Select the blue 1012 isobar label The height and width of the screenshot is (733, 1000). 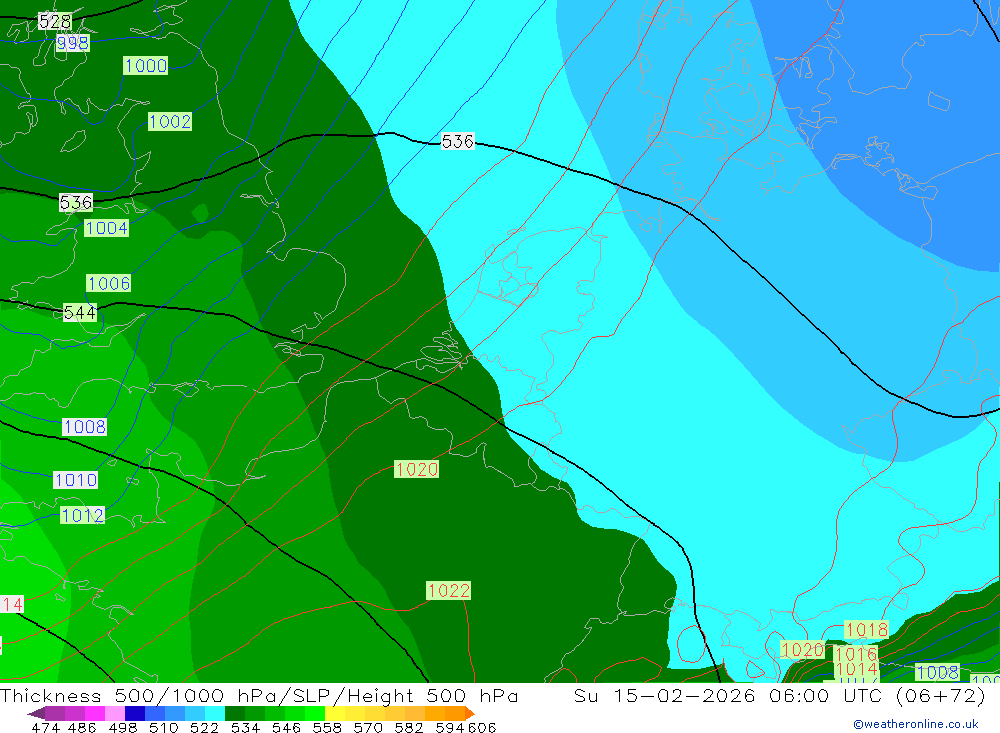point(82,515)
